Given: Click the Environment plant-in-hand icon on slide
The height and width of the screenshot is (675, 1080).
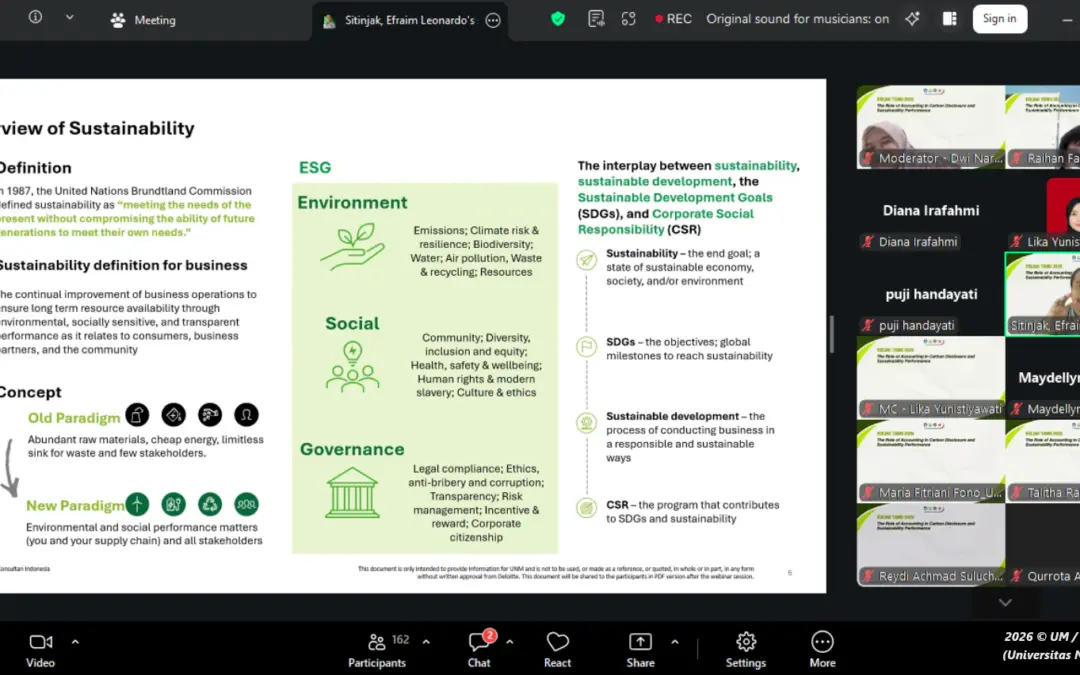Looking at the screenshot, I should pos(352,246).
